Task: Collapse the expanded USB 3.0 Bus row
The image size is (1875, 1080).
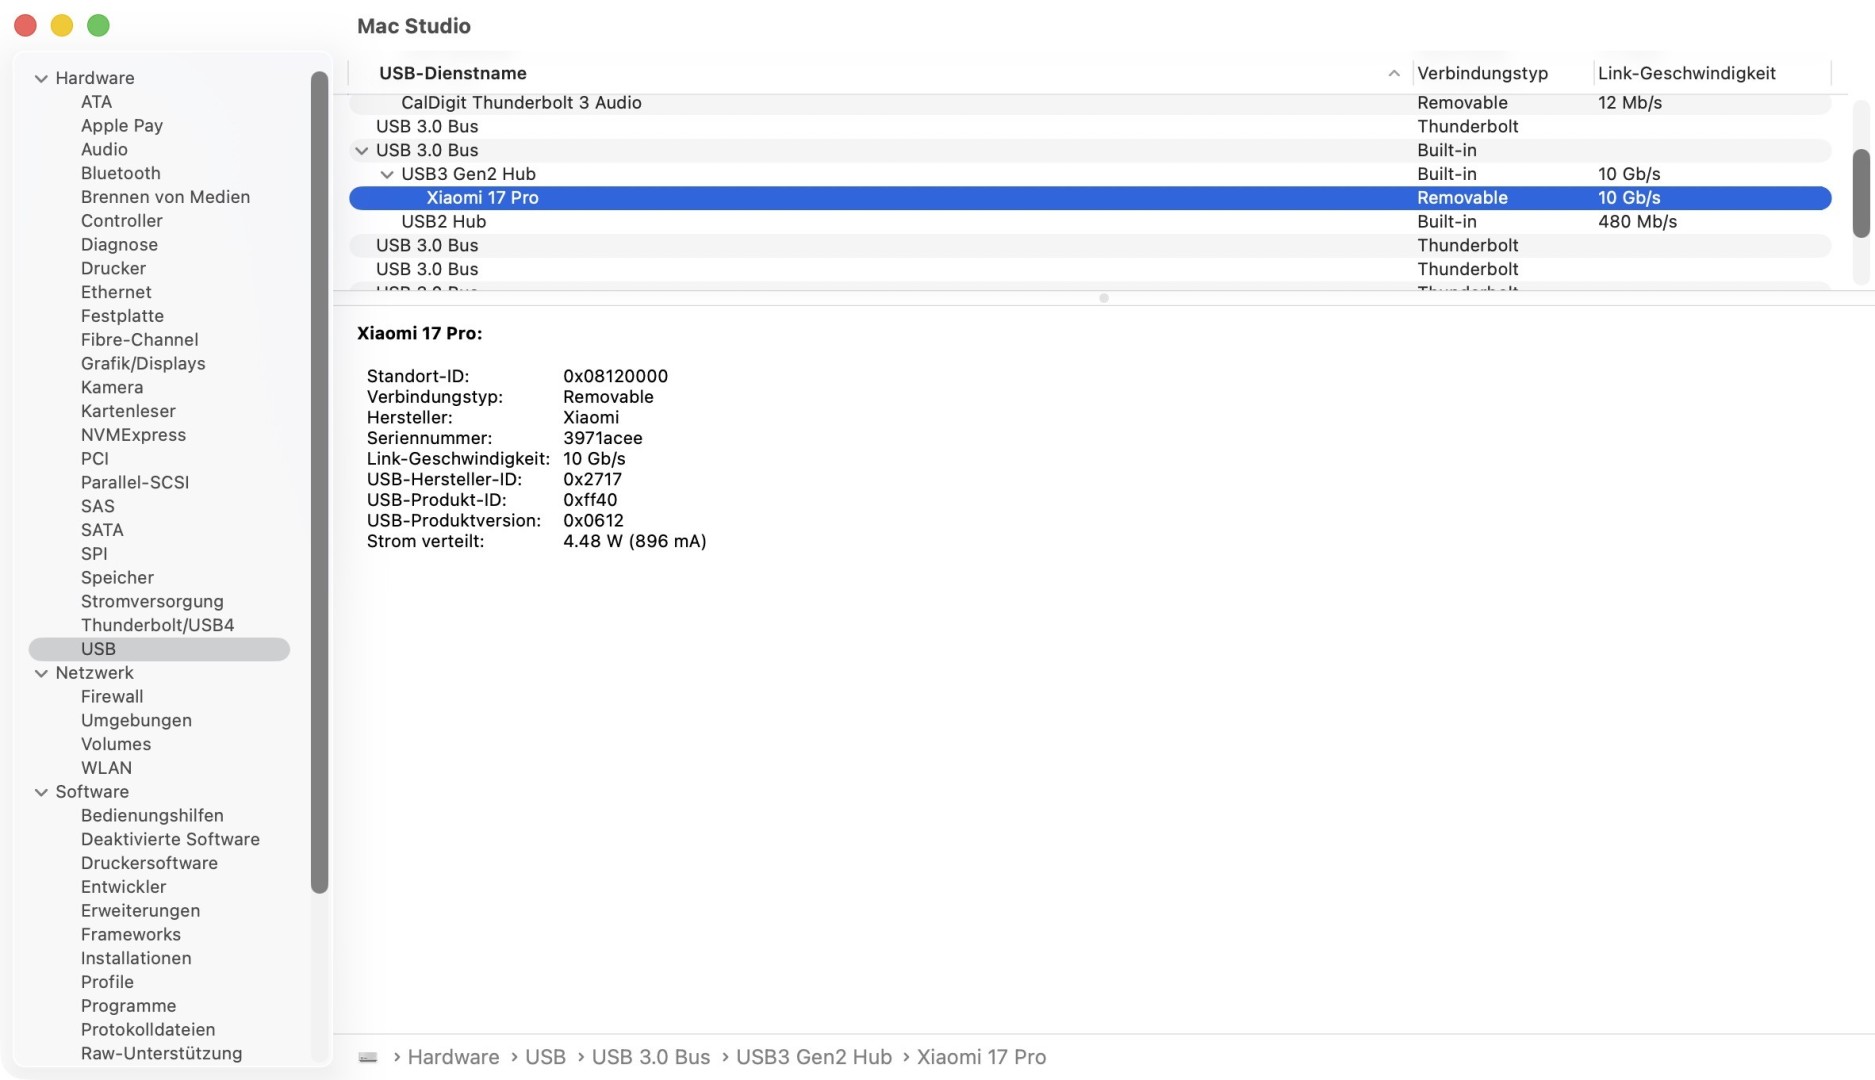Action: click(x=361, y=150)
